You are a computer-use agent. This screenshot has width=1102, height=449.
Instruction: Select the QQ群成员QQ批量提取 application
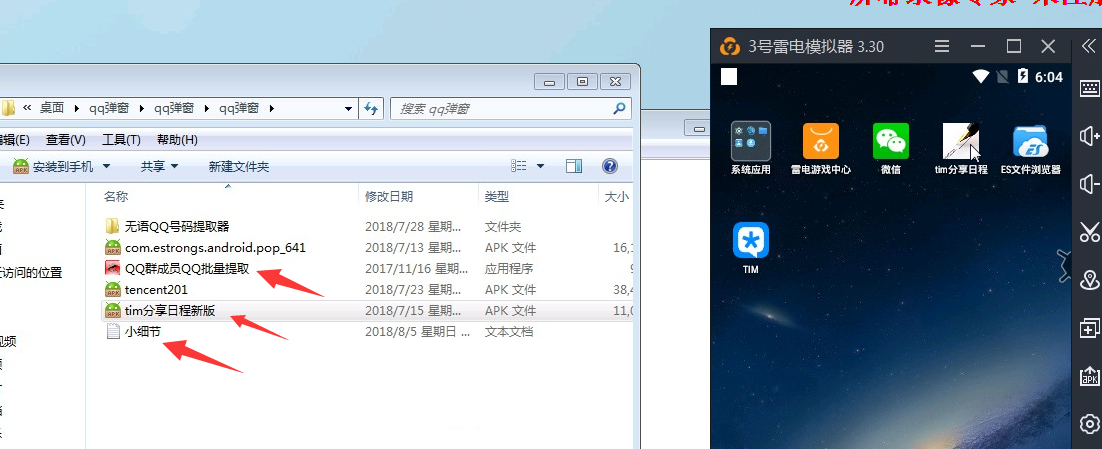click(x=187, y=268)
